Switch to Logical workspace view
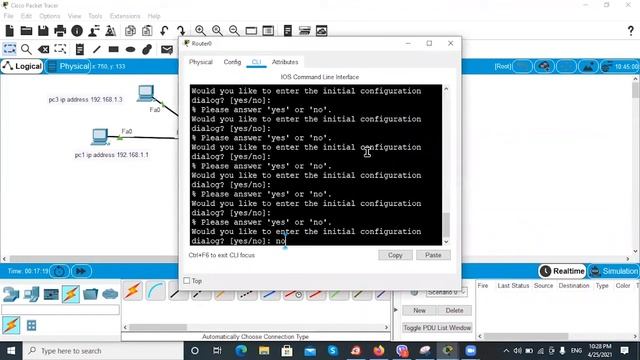Viewport: 640px width, 360px height. [x=22, y=66]
